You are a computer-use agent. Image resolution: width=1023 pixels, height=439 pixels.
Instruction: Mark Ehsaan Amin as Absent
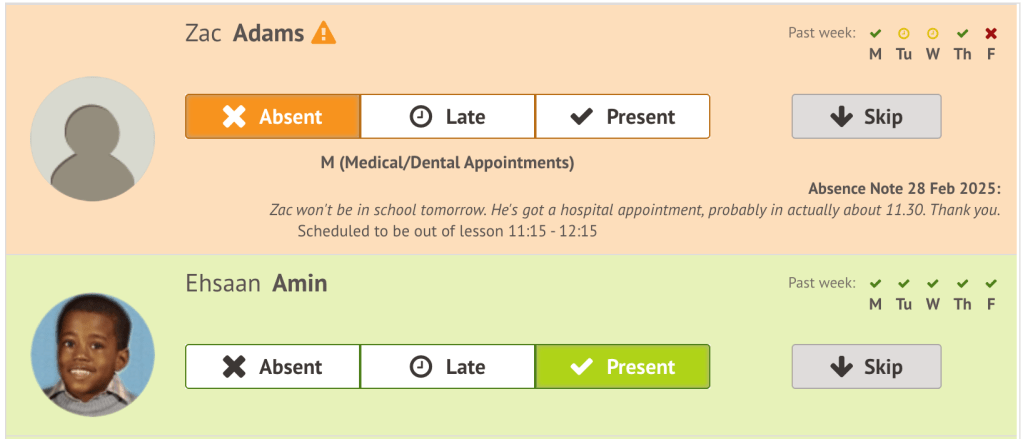pos(272,366)
